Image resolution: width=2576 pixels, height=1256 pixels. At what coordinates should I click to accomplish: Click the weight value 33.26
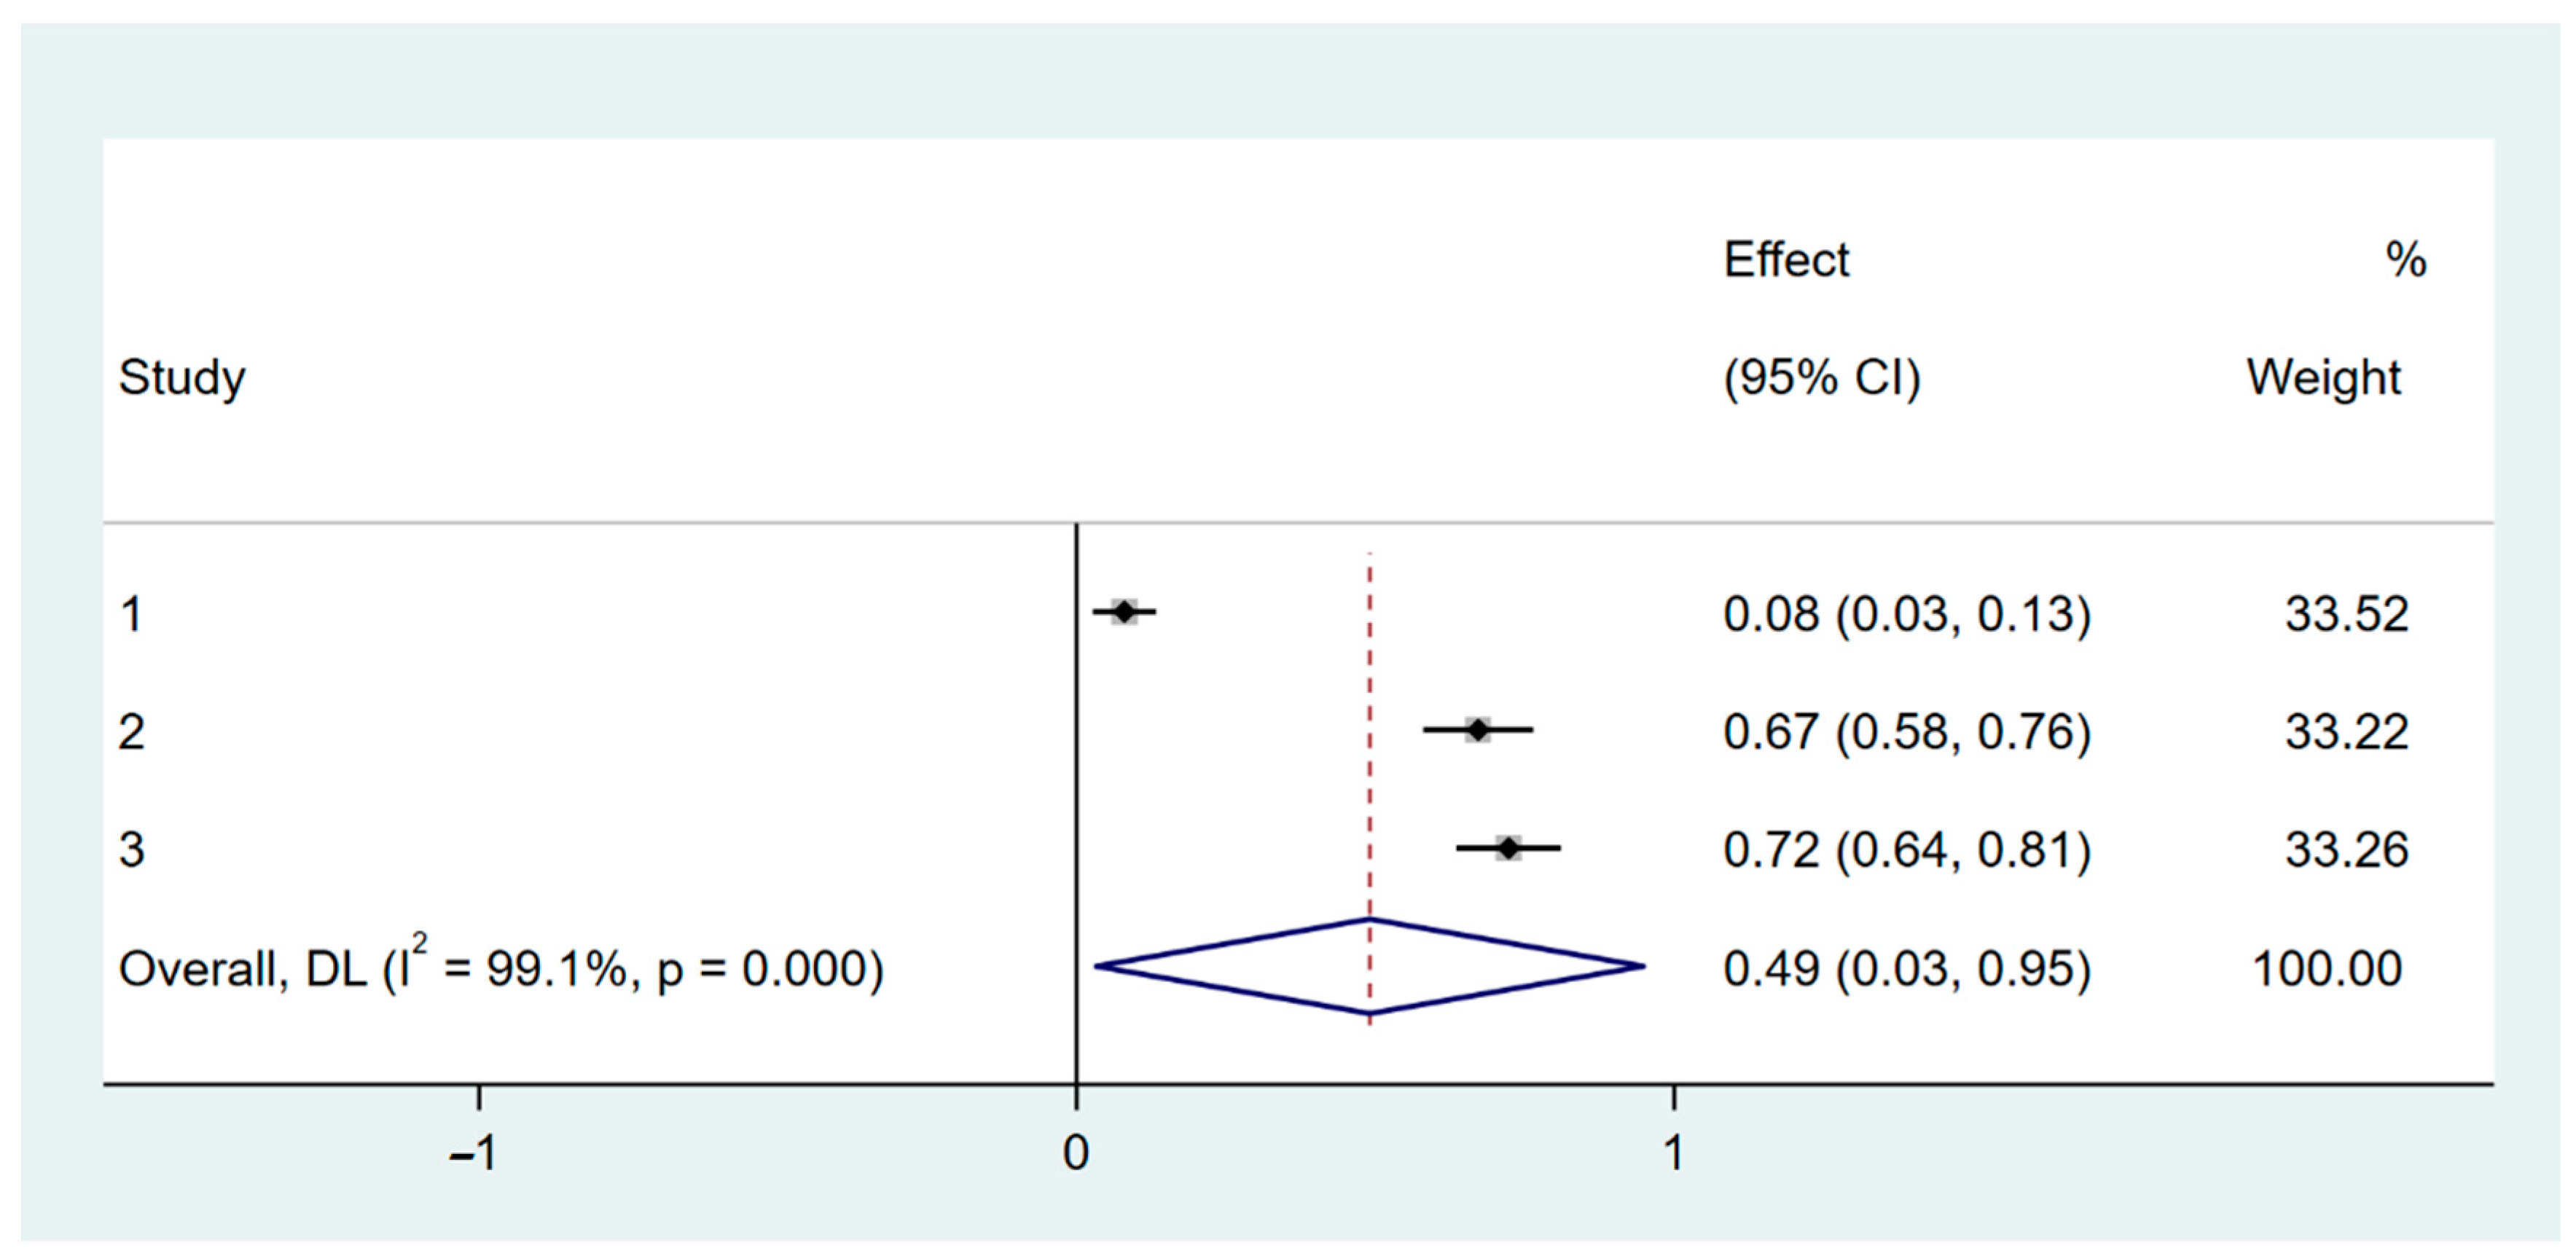tap(2346, 850)
